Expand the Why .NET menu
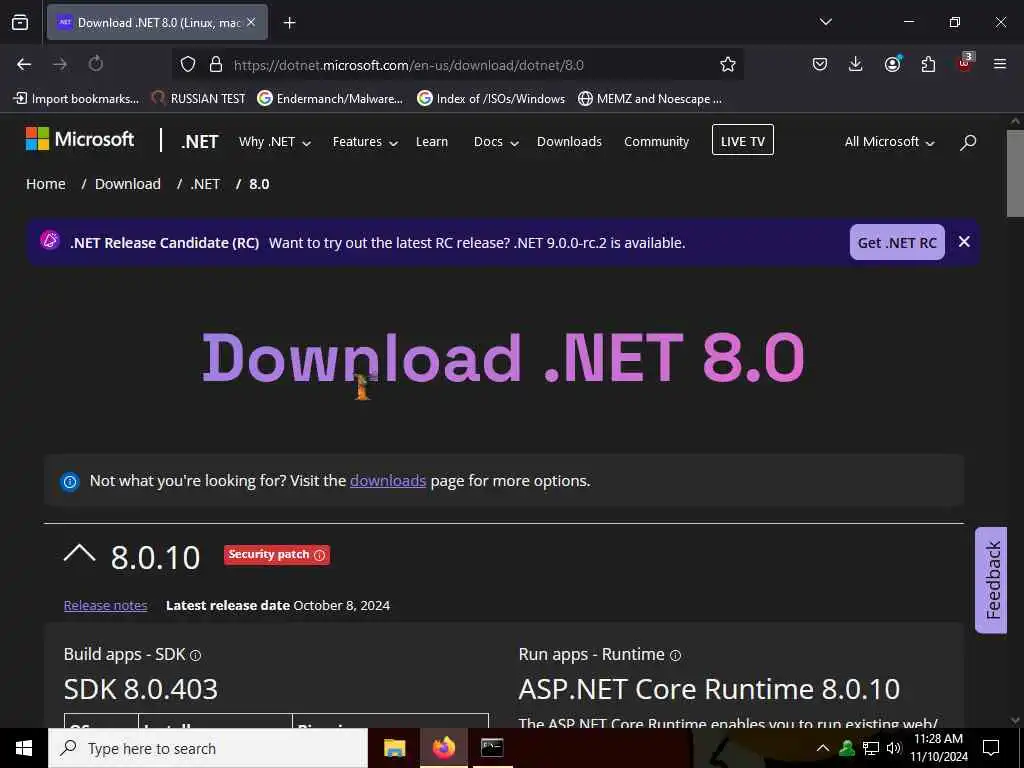The image size is (1024, 768). (274, 142)
